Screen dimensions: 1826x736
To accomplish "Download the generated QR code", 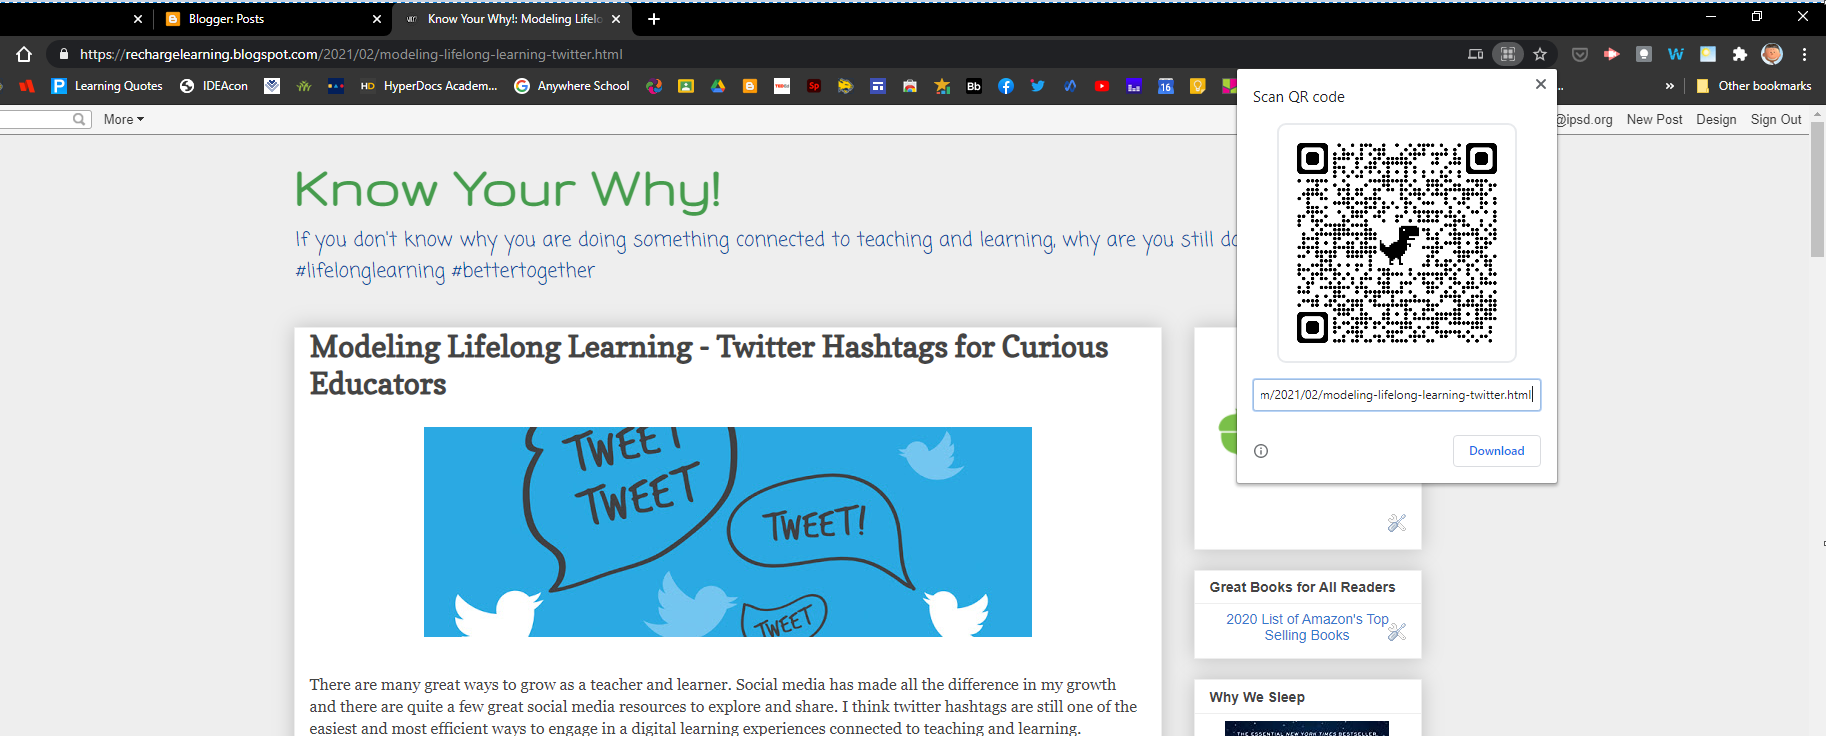I will [1497, 451].
